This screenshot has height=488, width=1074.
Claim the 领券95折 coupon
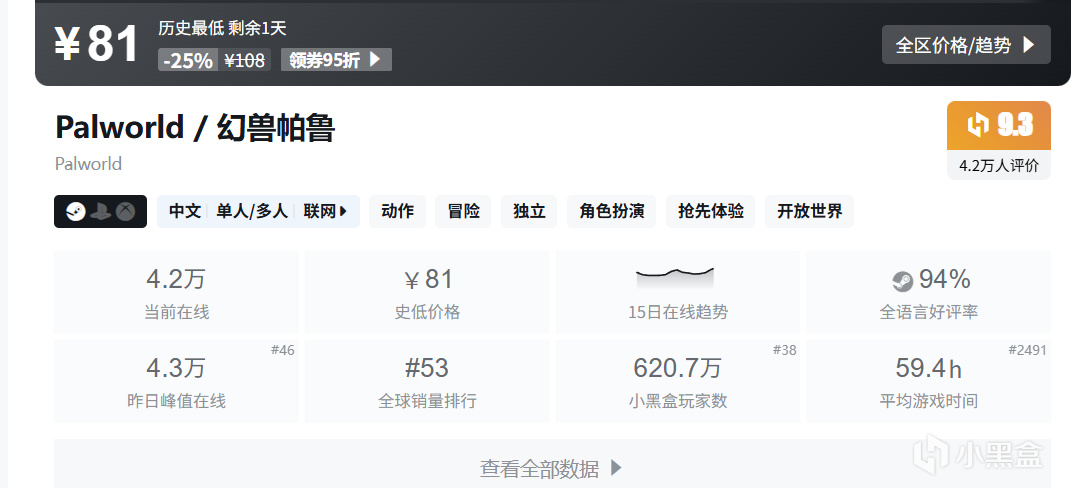click(336, 60)
